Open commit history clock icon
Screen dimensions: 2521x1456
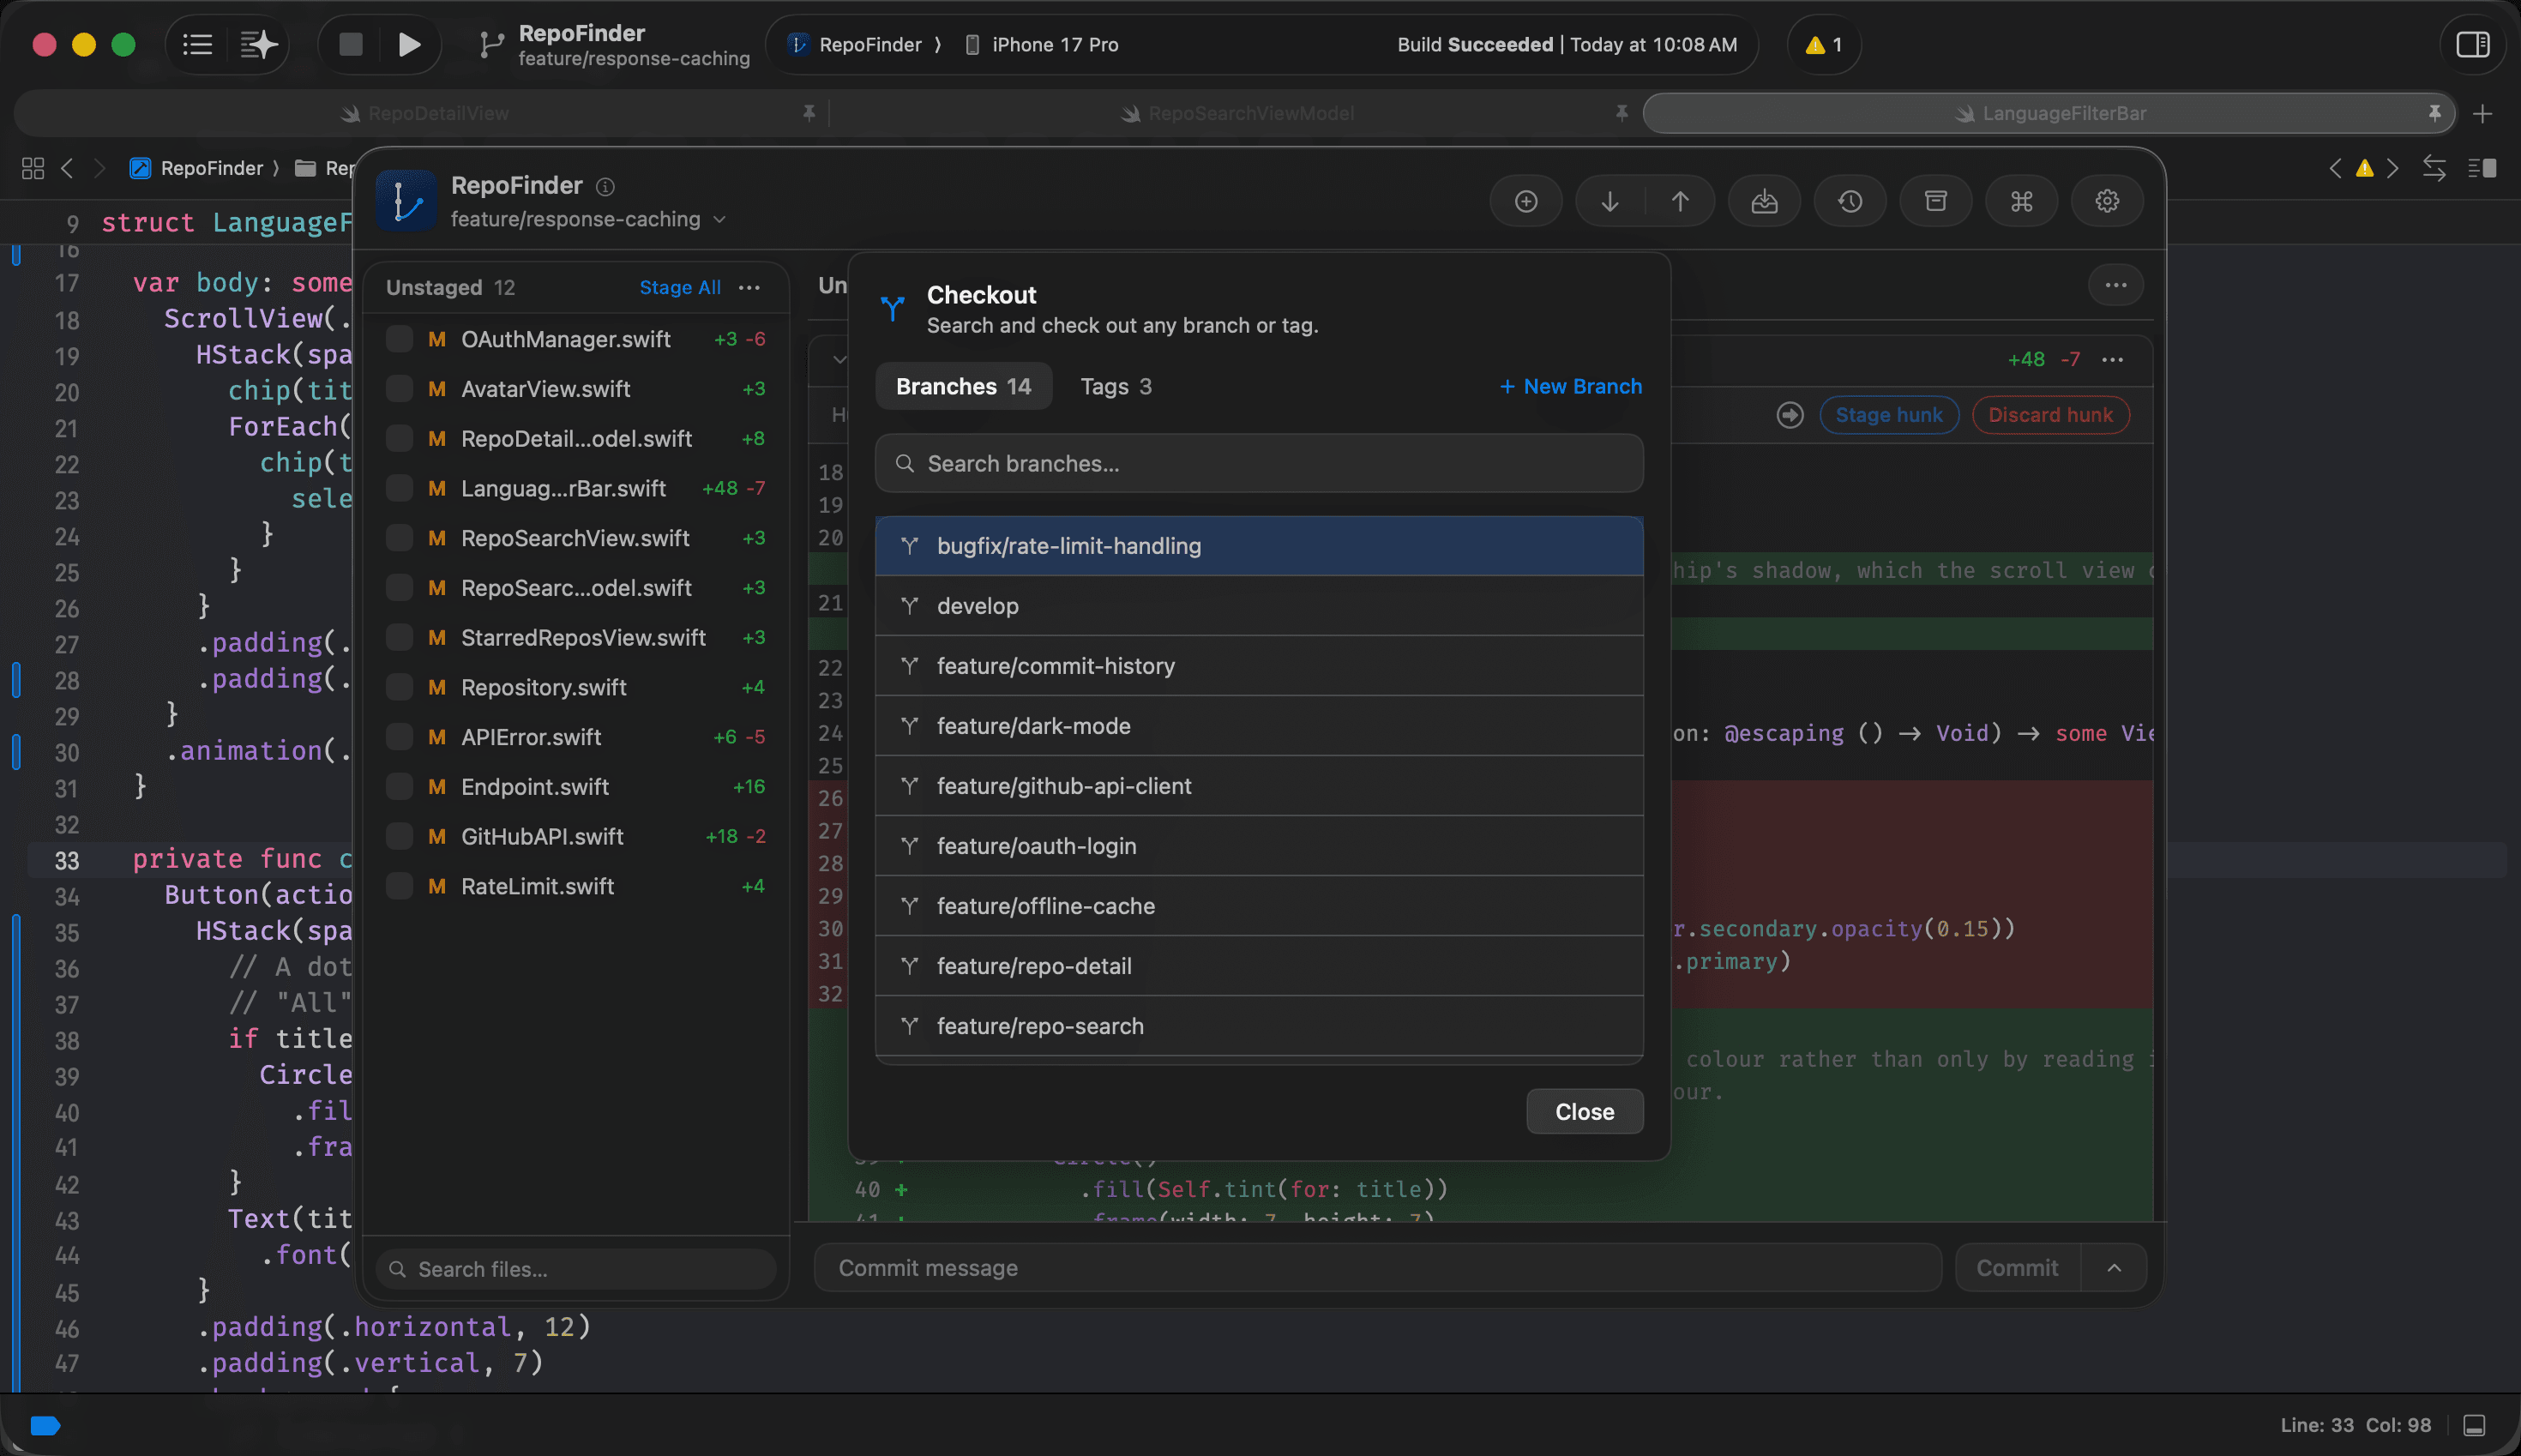click(1850, 201)
